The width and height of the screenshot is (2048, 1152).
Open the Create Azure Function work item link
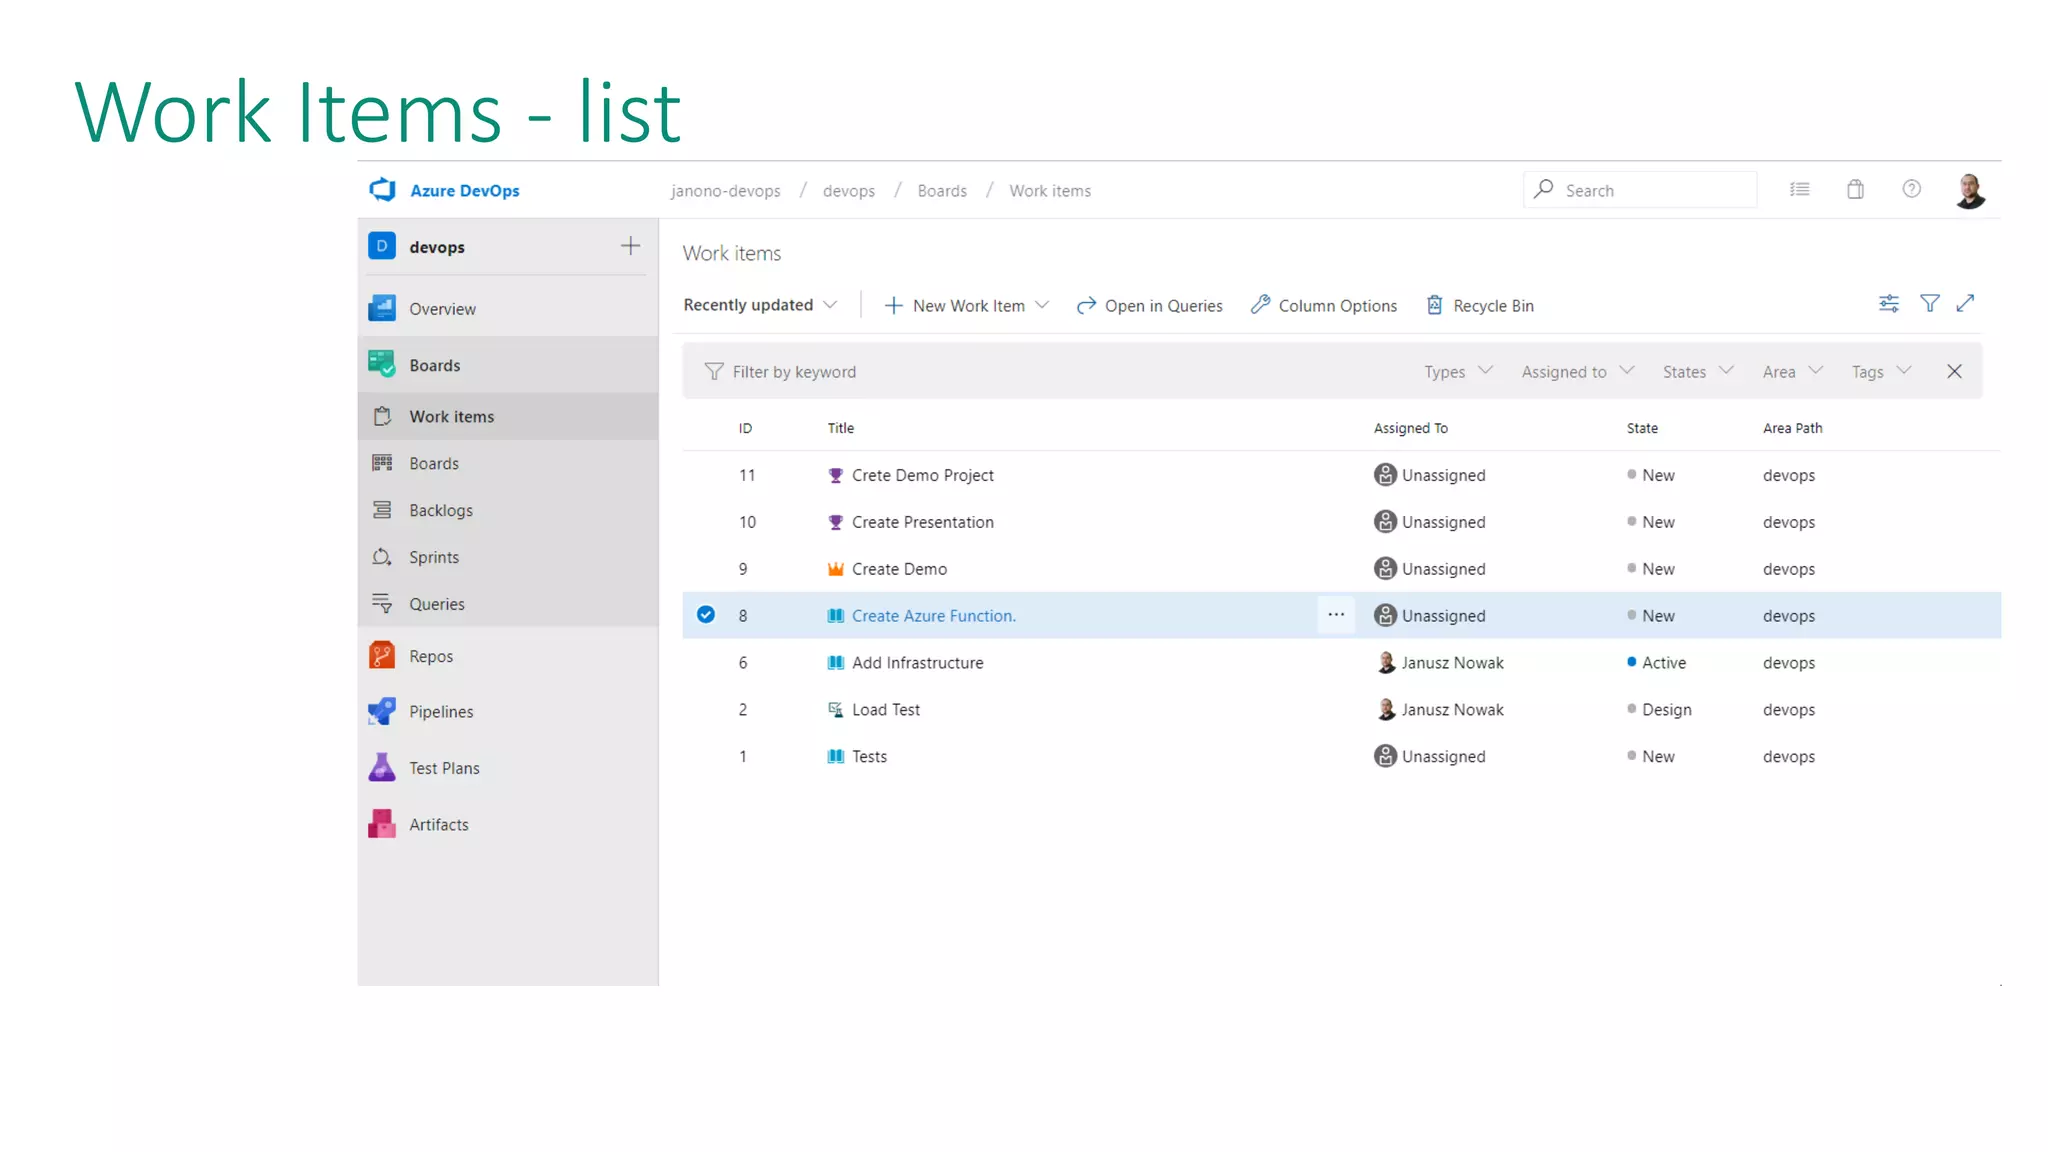(x=933, y=616)
